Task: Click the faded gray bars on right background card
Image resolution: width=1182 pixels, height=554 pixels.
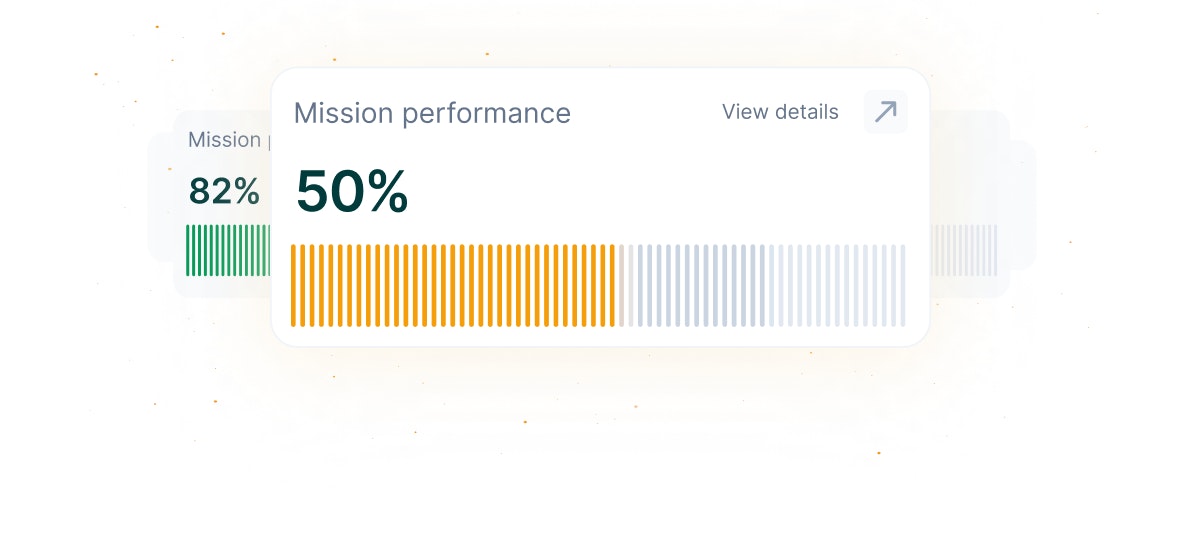Action: (963, 250)
